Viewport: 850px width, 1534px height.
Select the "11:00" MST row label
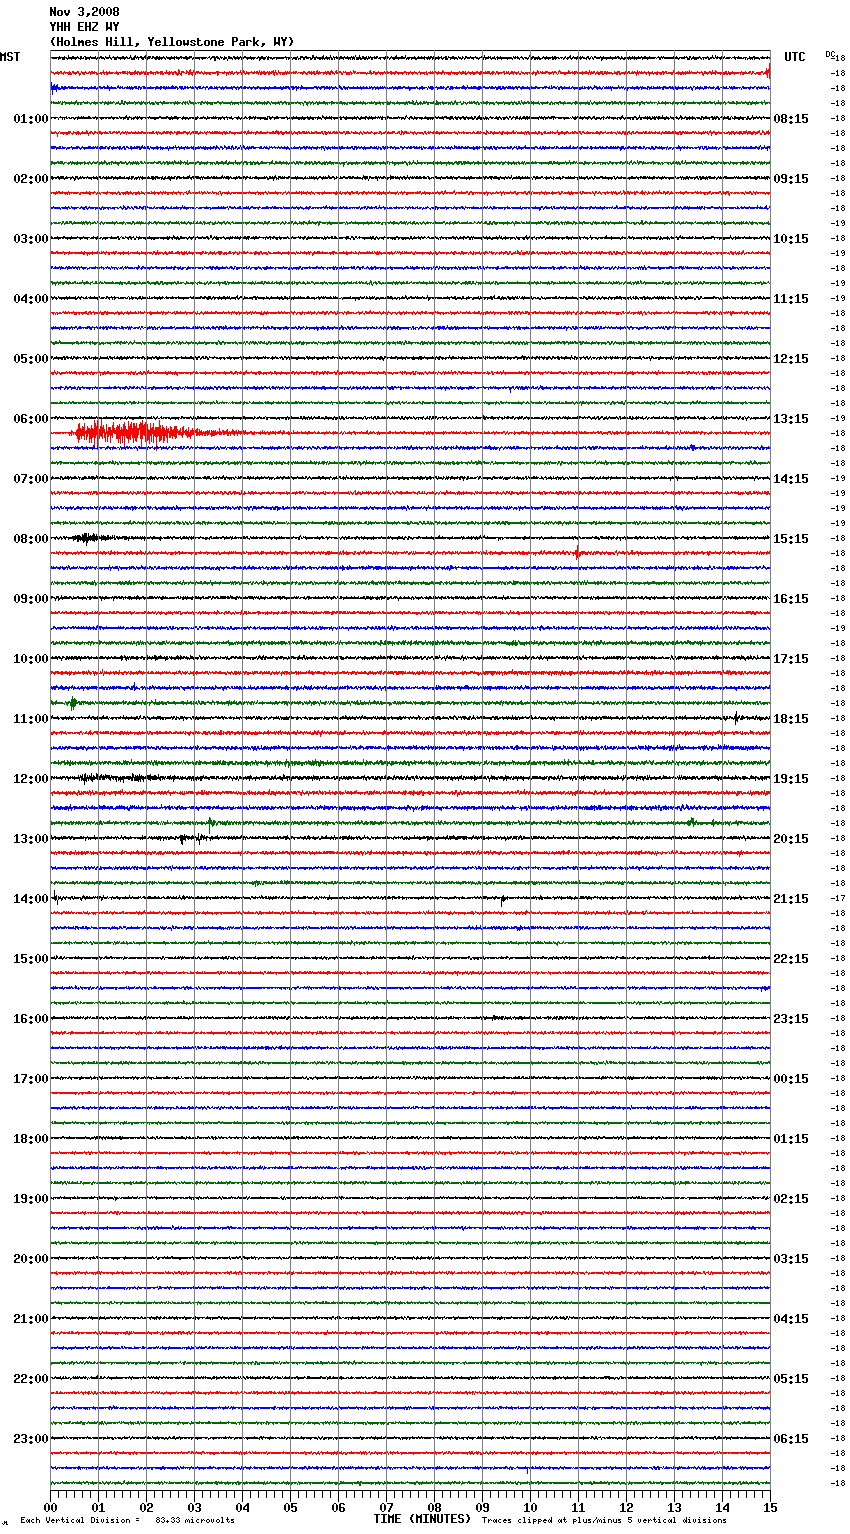click(x=31, y=719)
